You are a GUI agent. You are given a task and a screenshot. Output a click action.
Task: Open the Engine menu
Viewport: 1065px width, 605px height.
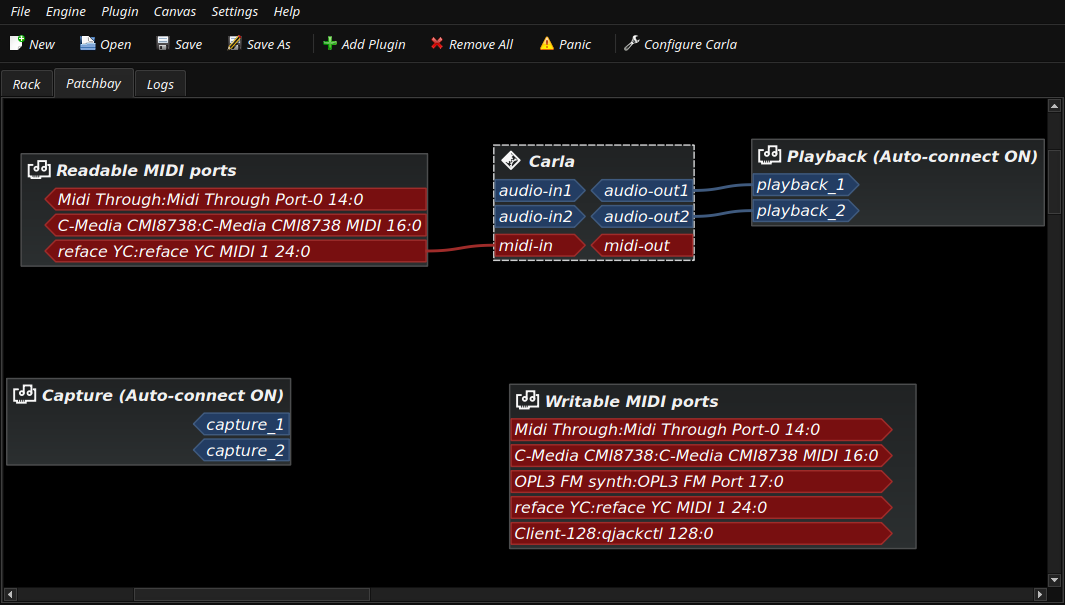point(65,12)
